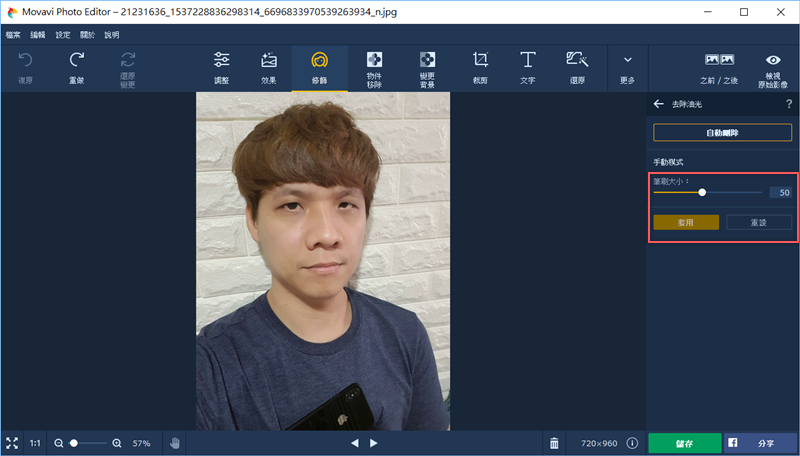The image size is (800, 456).
Task: Click the Movavi app logo in title bar
Action: point(12,12)
